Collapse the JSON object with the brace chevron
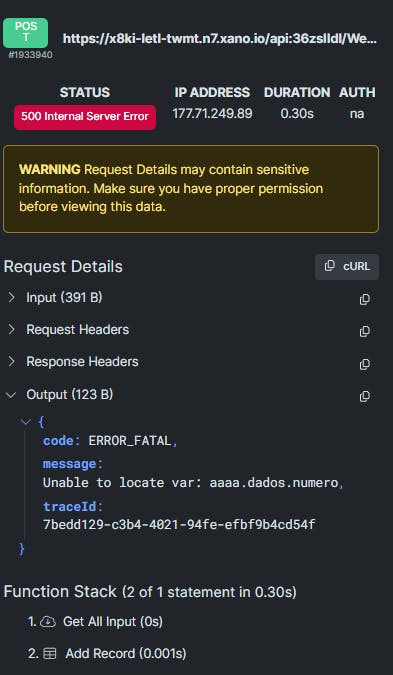The image size is (393, 675). (26, 422)
